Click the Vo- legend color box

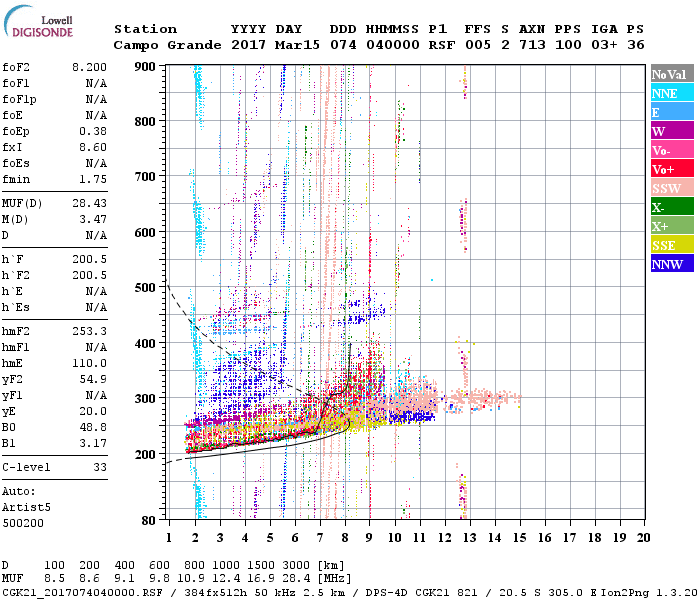coord(669,151)
